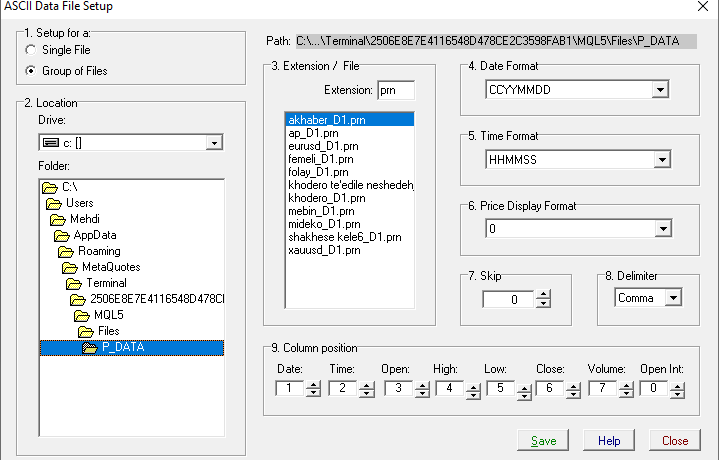Select the Single File radio button
Screen dimensions: 719x460
coord(31,50)
